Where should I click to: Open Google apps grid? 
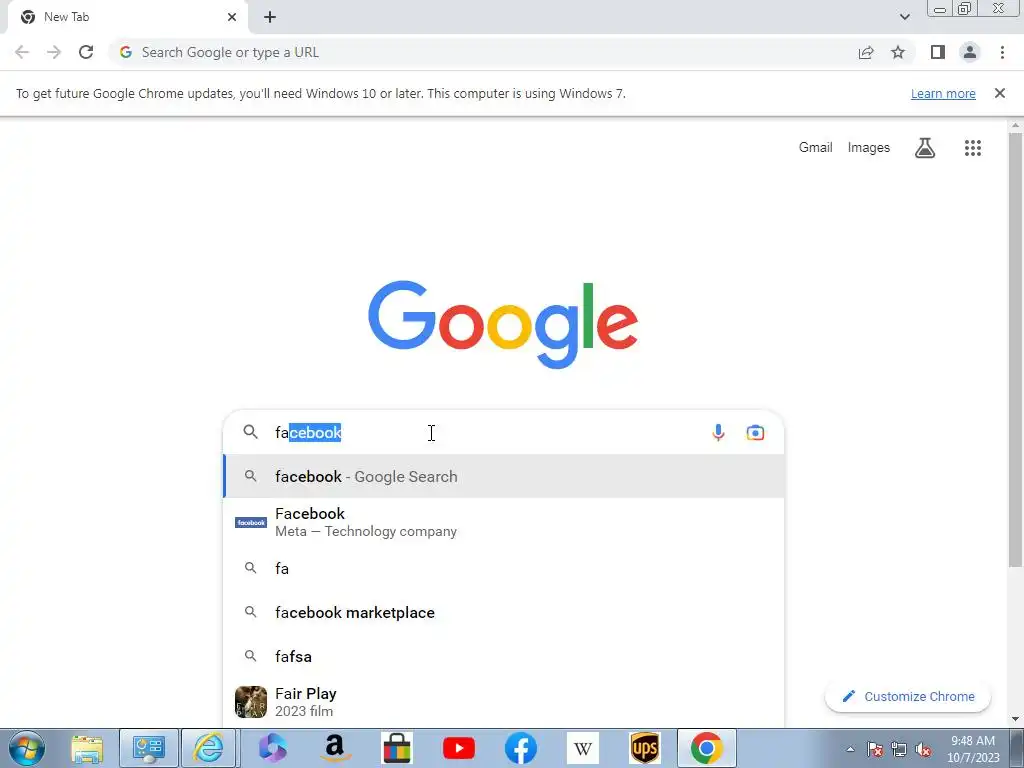click(x=973, y=148)
